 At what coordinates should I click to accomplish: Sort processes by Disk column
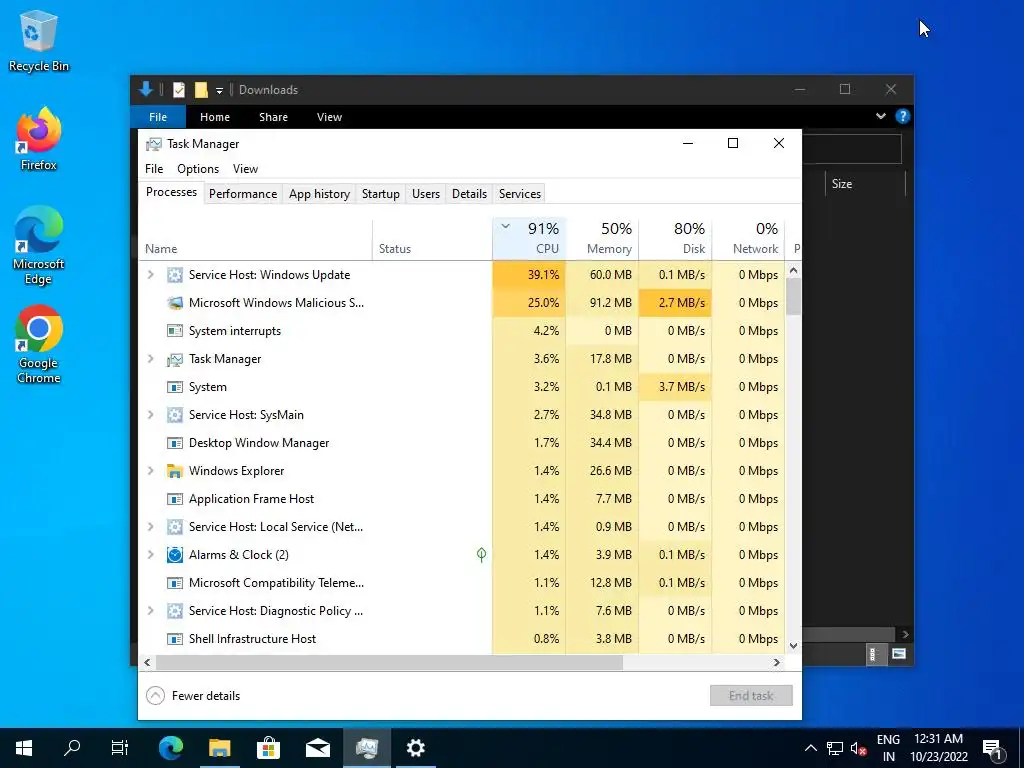(675, 238)
